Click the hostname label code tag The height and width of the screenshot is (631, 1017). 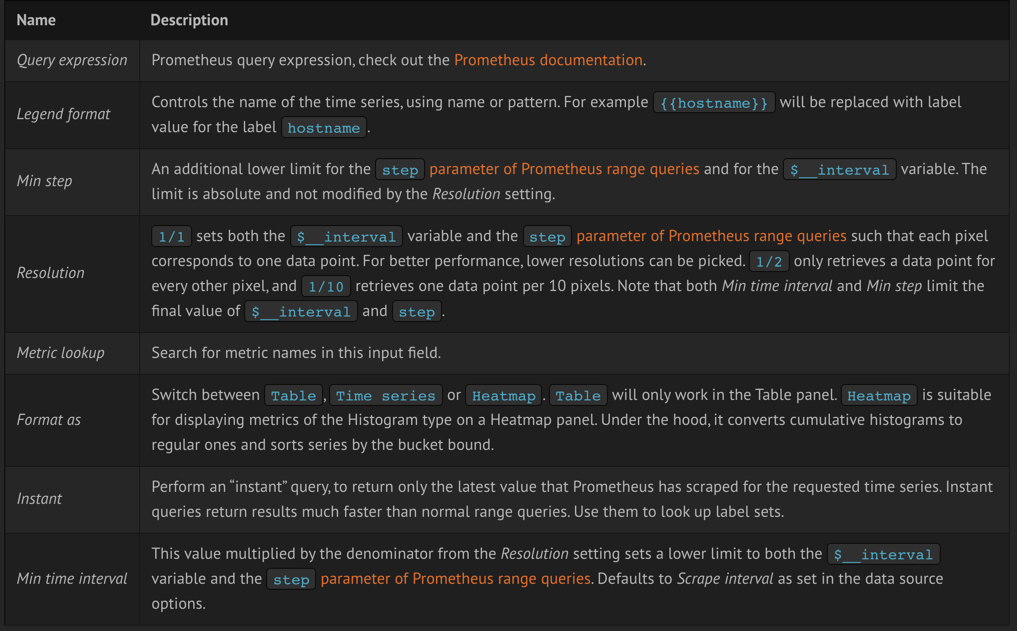(324, 128)
